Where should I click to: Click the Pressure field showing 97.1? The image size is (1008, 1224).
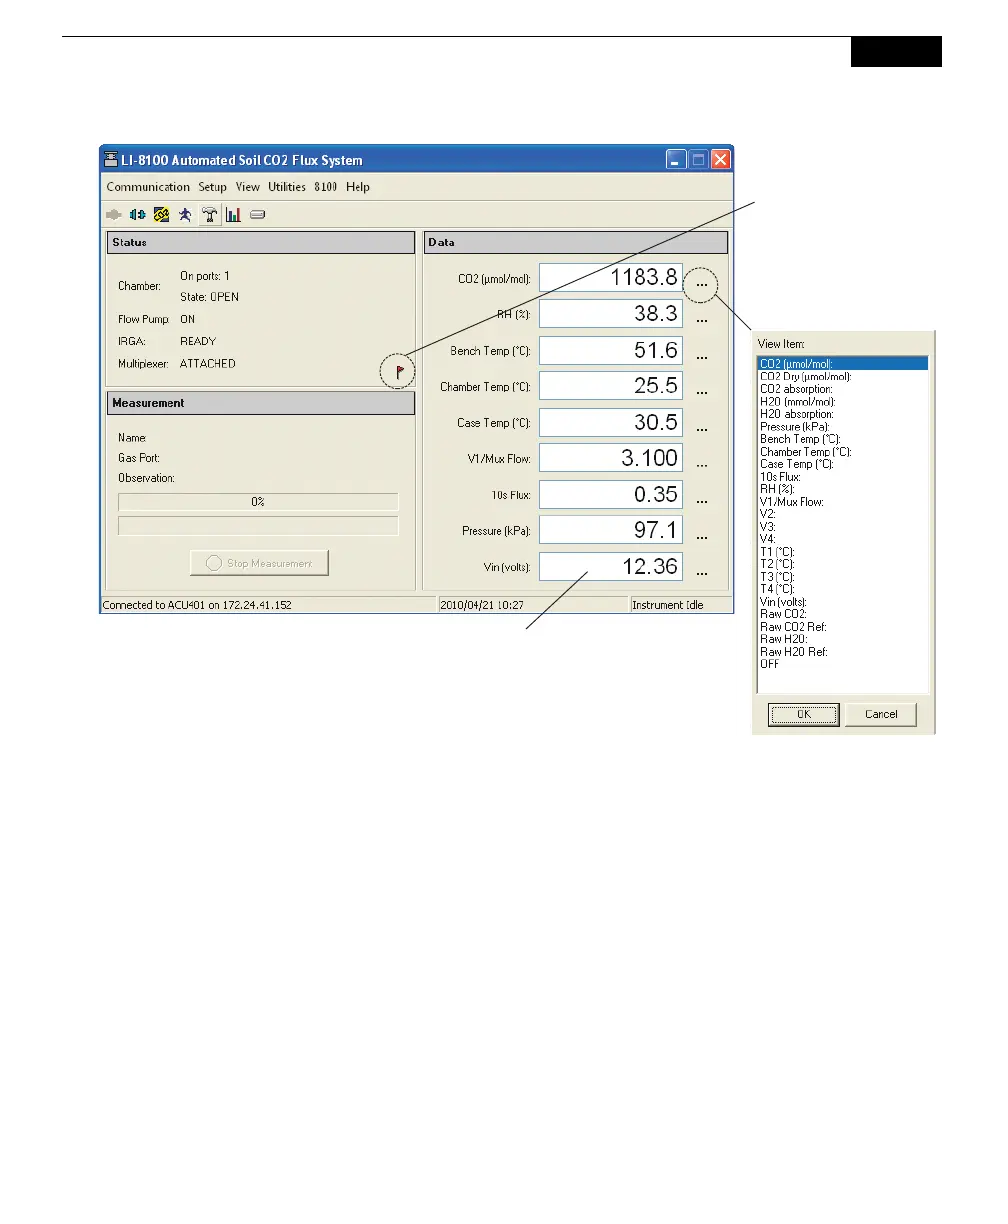(611, 530)
